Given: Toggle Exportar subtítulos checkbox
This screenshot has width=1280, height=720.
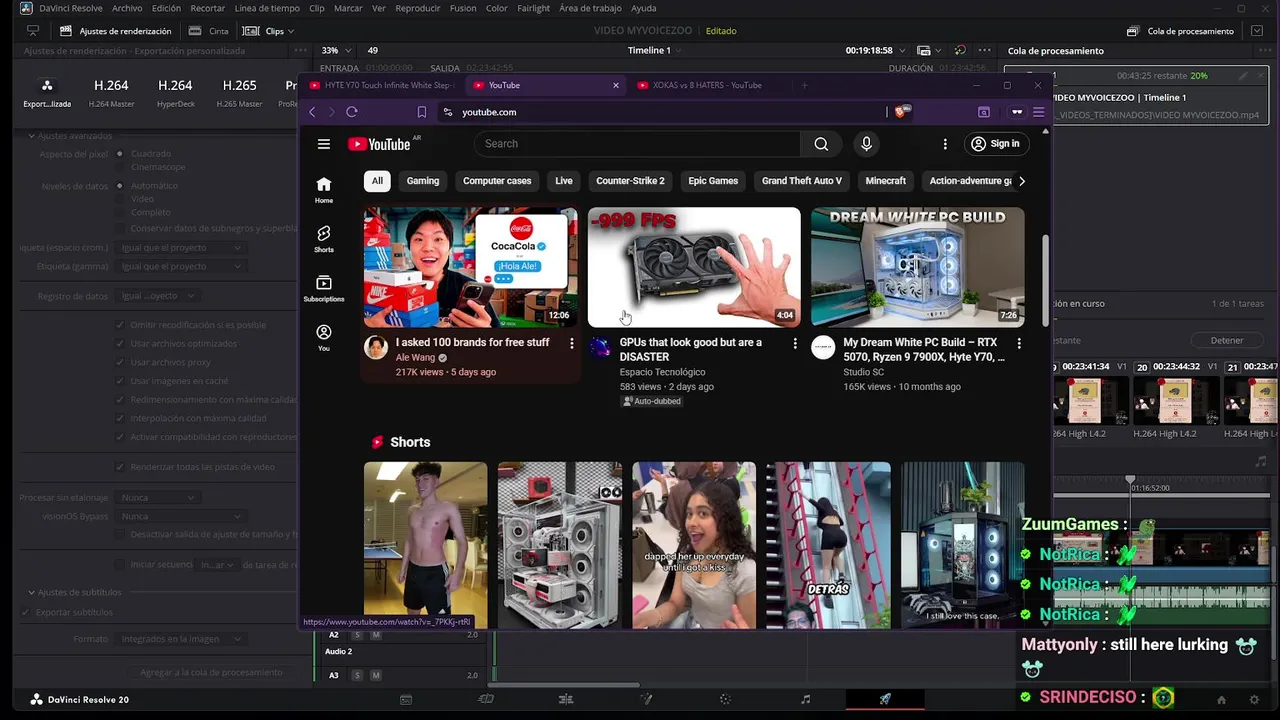Looking at the screenshot, I should click(x=25, y=612).
